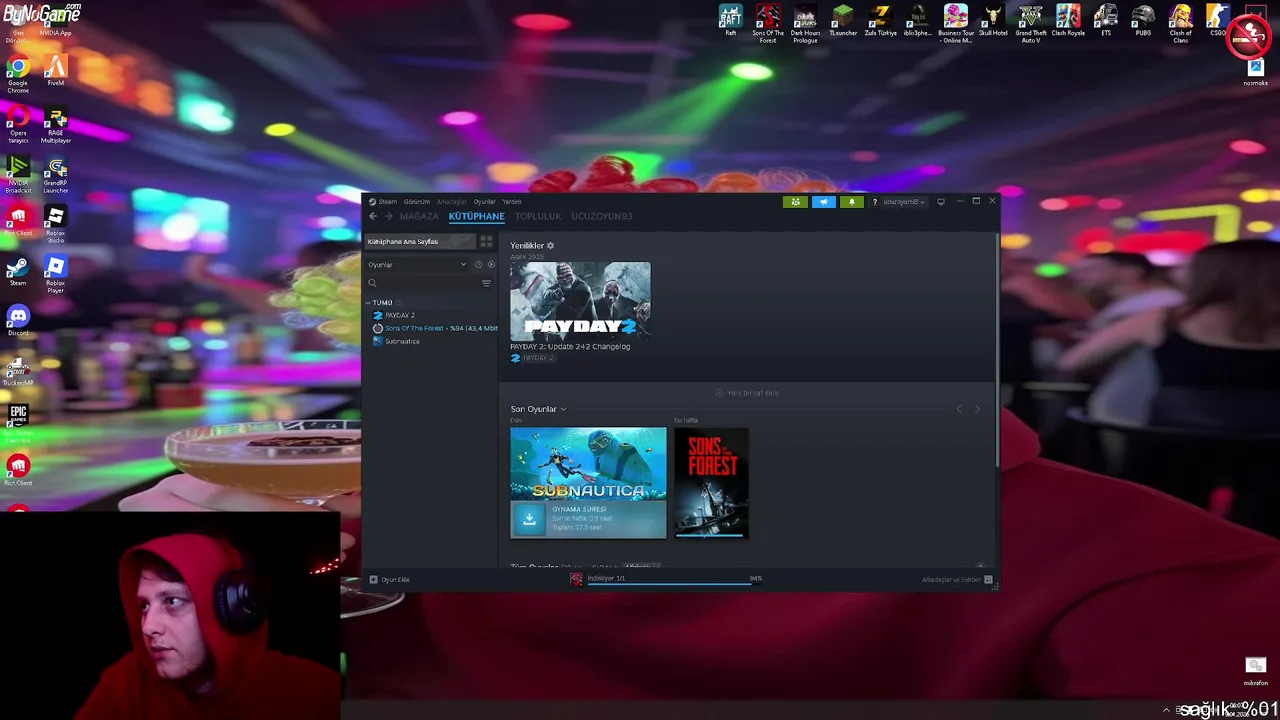Show next items in Son Oyunlar shelf
Viewport: 1280px width, 720px height.
tap(978, 409)
